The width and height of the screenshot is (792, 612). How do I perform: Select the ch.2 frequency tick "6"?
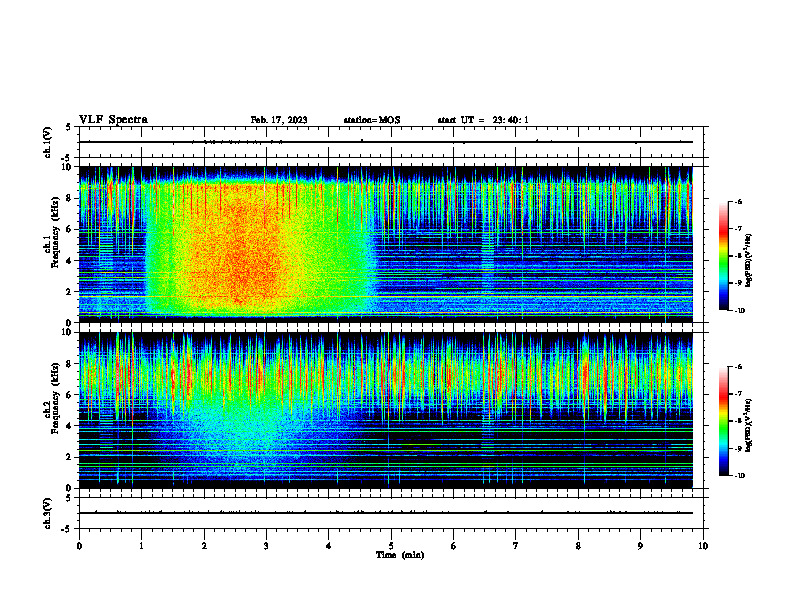[69, 395]
